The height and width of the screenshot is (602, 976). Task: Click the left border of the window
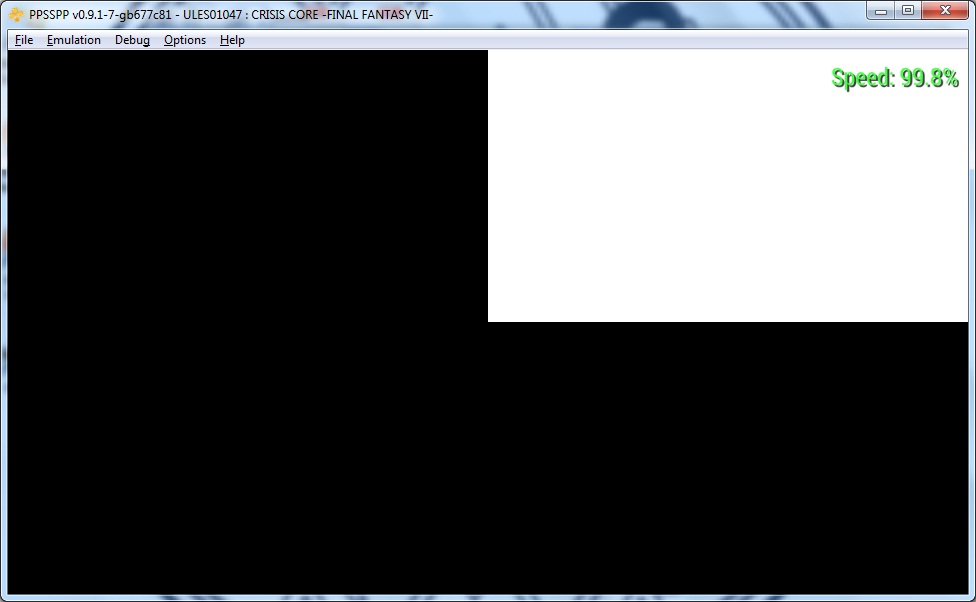(x=3, y=320)
